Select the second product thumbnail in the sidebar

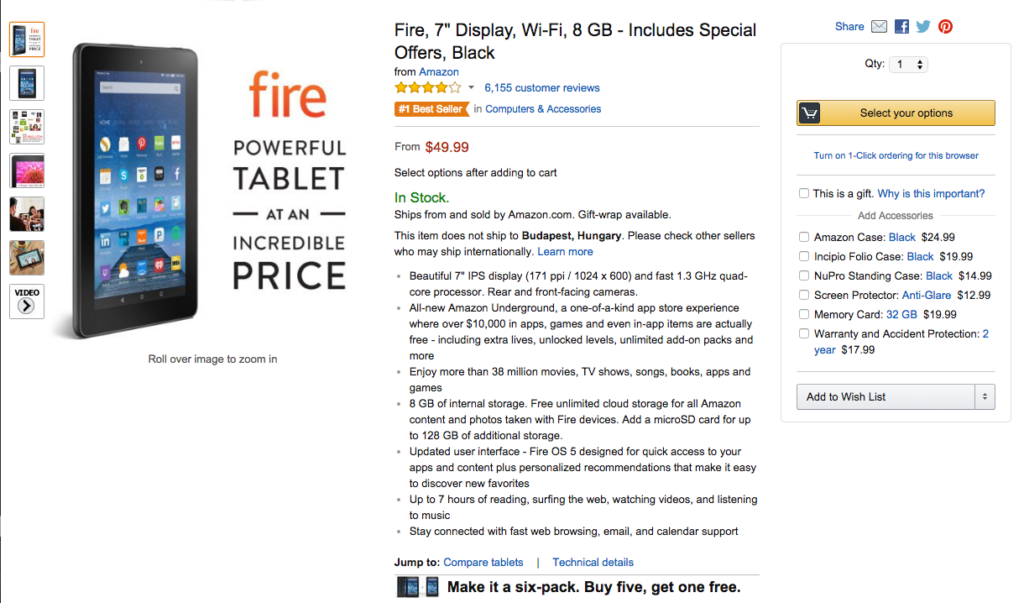[26, 83]
